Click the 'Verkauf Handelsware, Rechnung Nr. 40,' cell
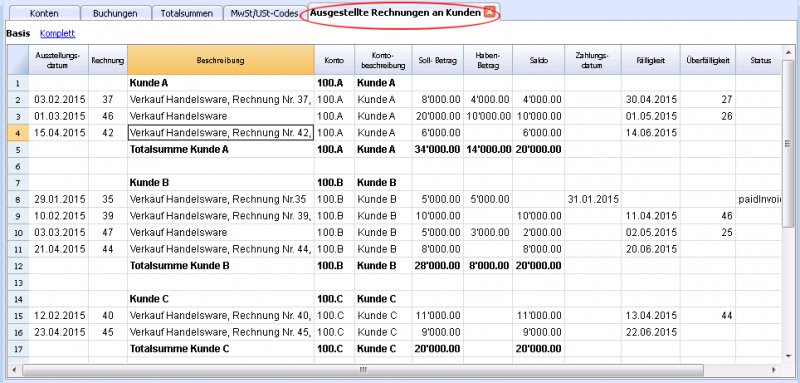Viewport: 800px width, 383px height. point(220,316)
